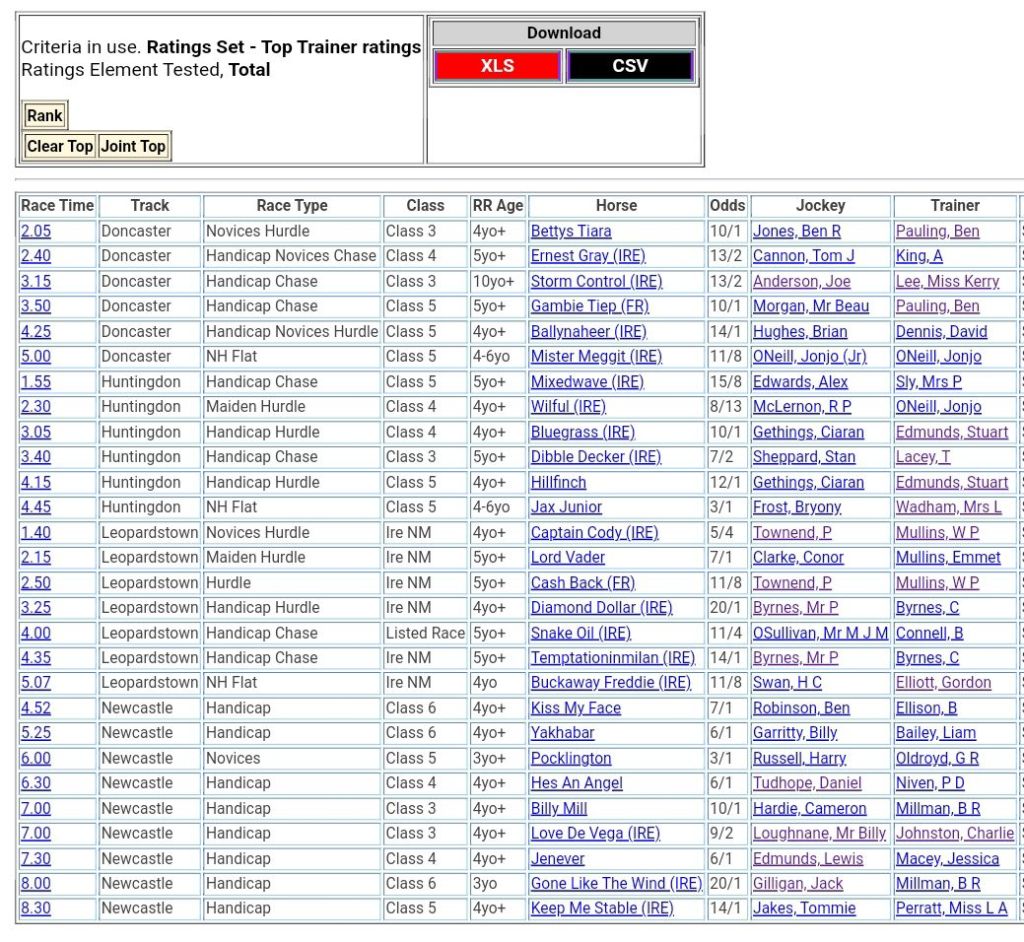
Task: Open trainer Mullins, Emmet
Action: coord(948,558)
